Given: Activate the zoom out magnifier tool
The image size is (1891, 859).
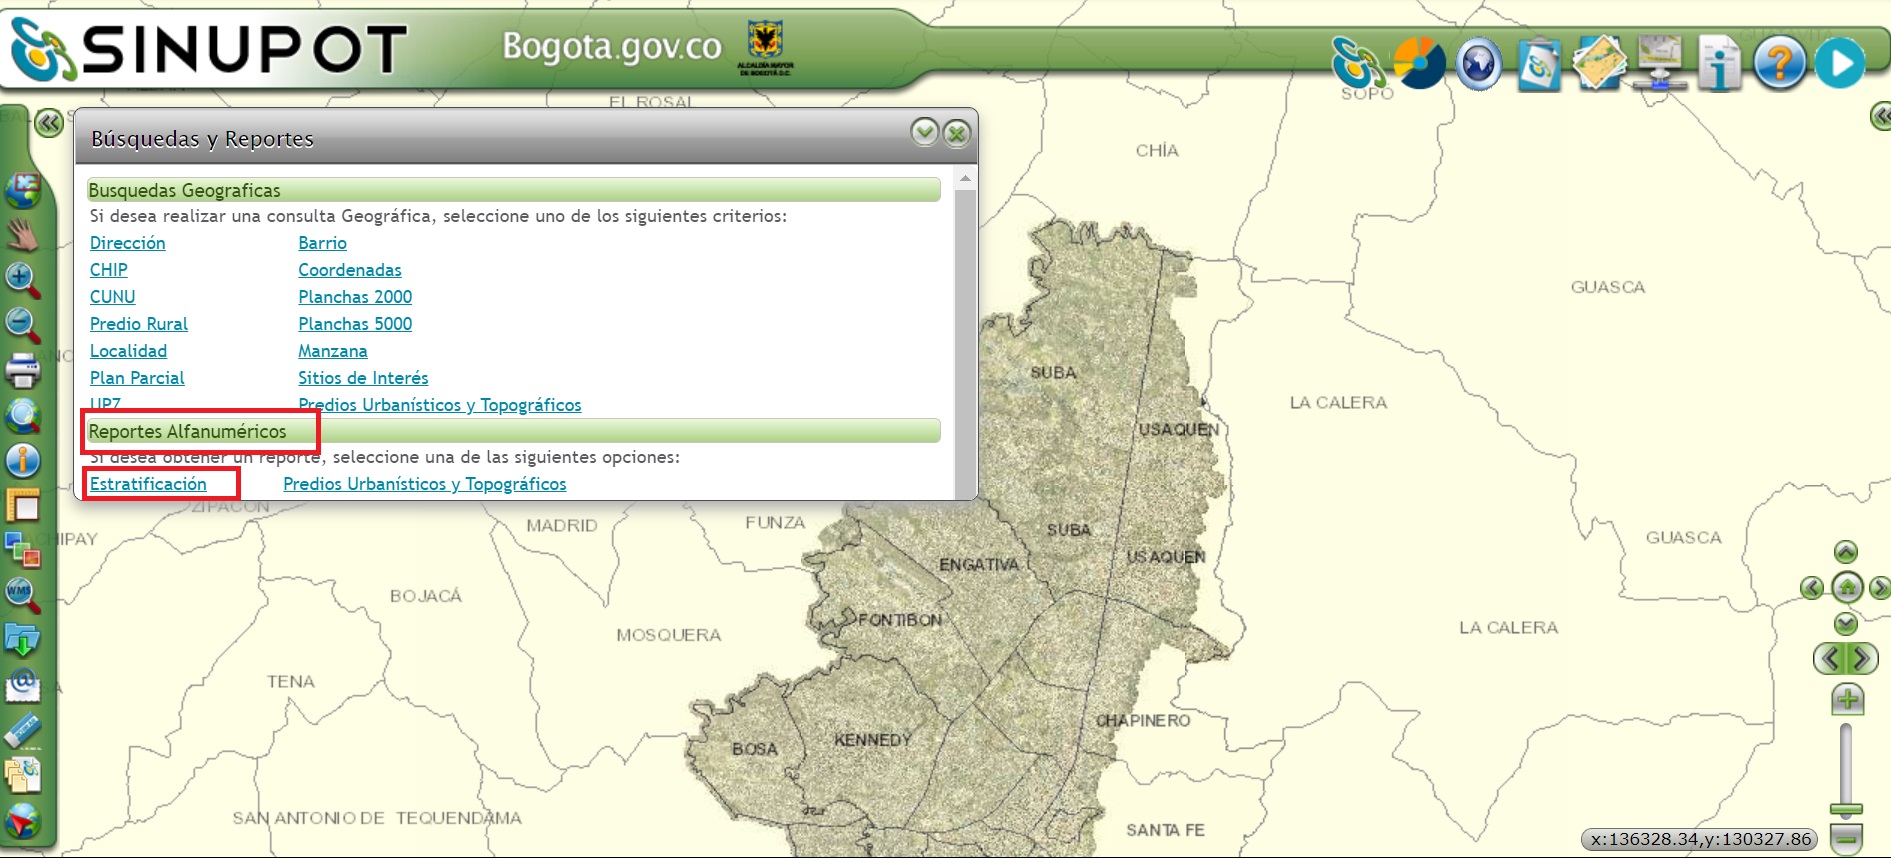Looking at the screenshot, I should [22, 324].
